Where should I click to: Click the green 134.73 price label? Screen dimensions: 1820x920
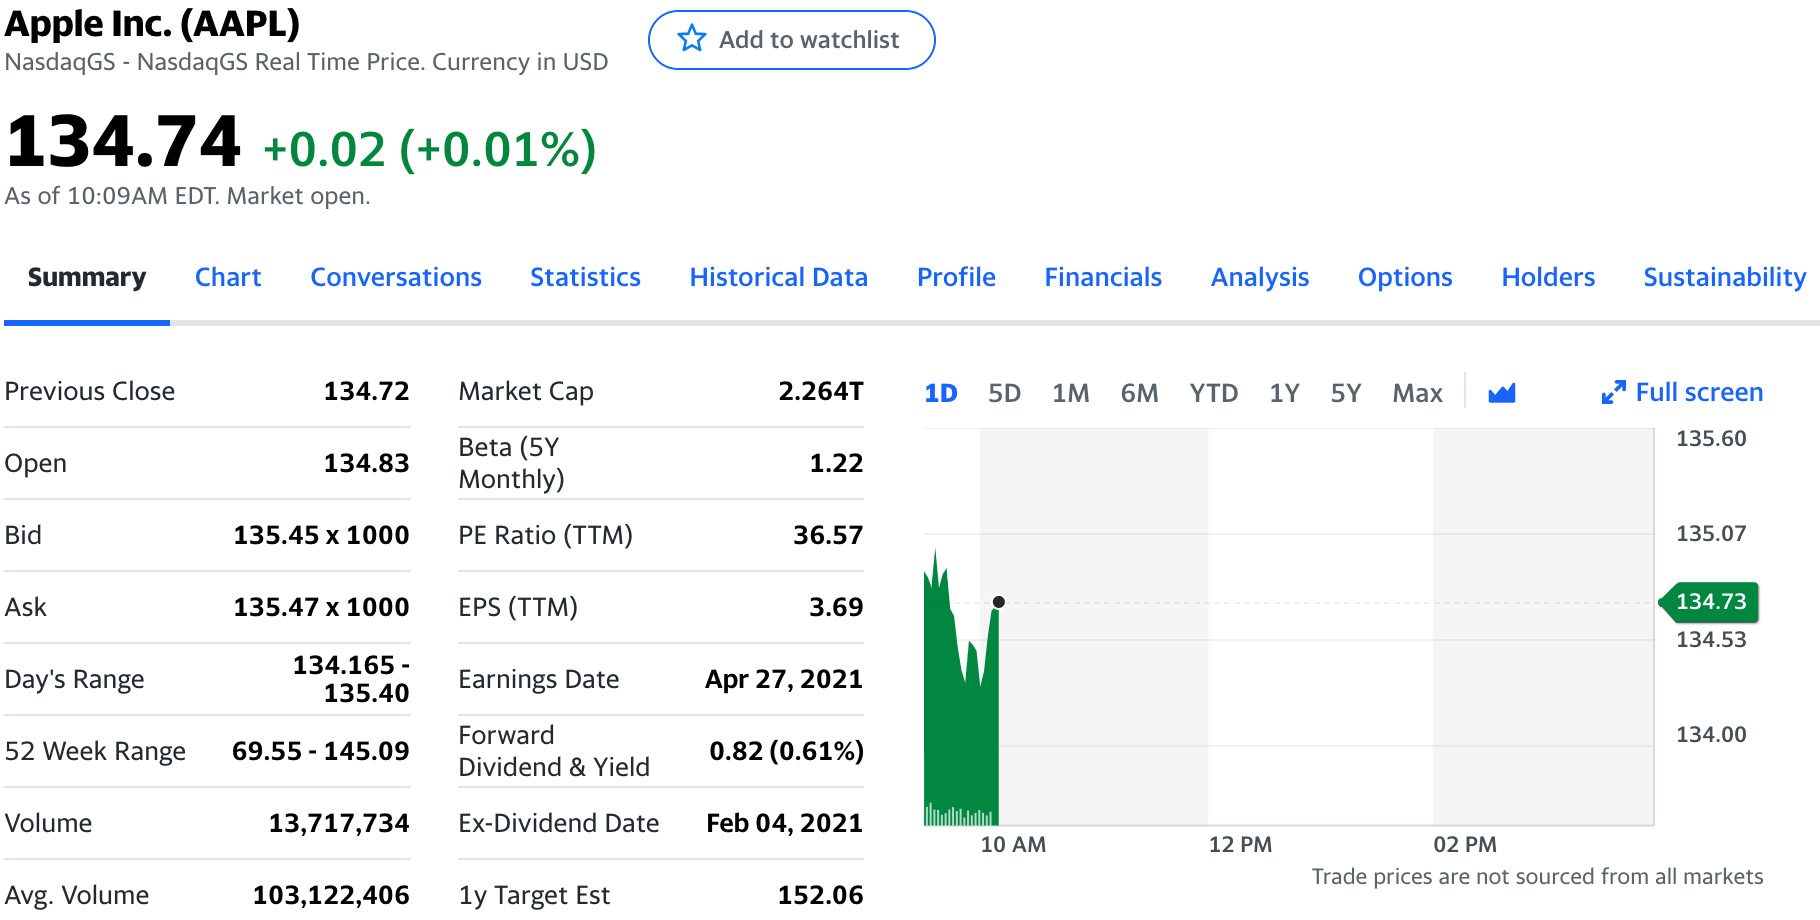click(1709, 602)
